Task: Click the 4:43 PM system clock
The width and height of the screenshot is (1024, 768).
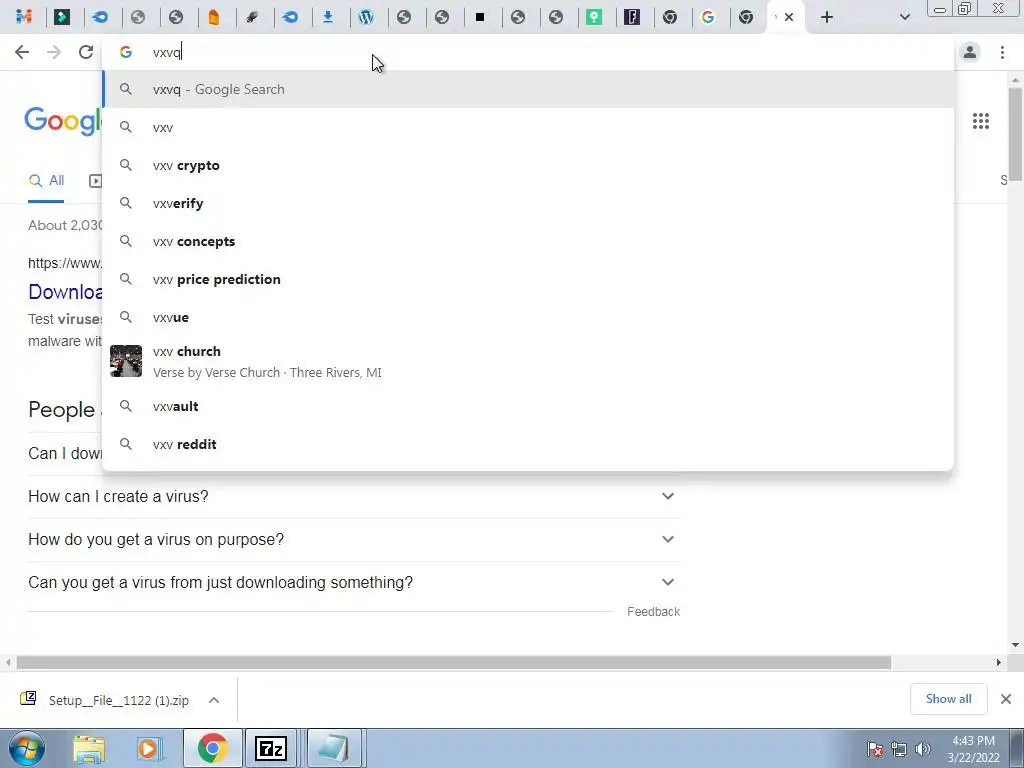Action: coord(973,748)
